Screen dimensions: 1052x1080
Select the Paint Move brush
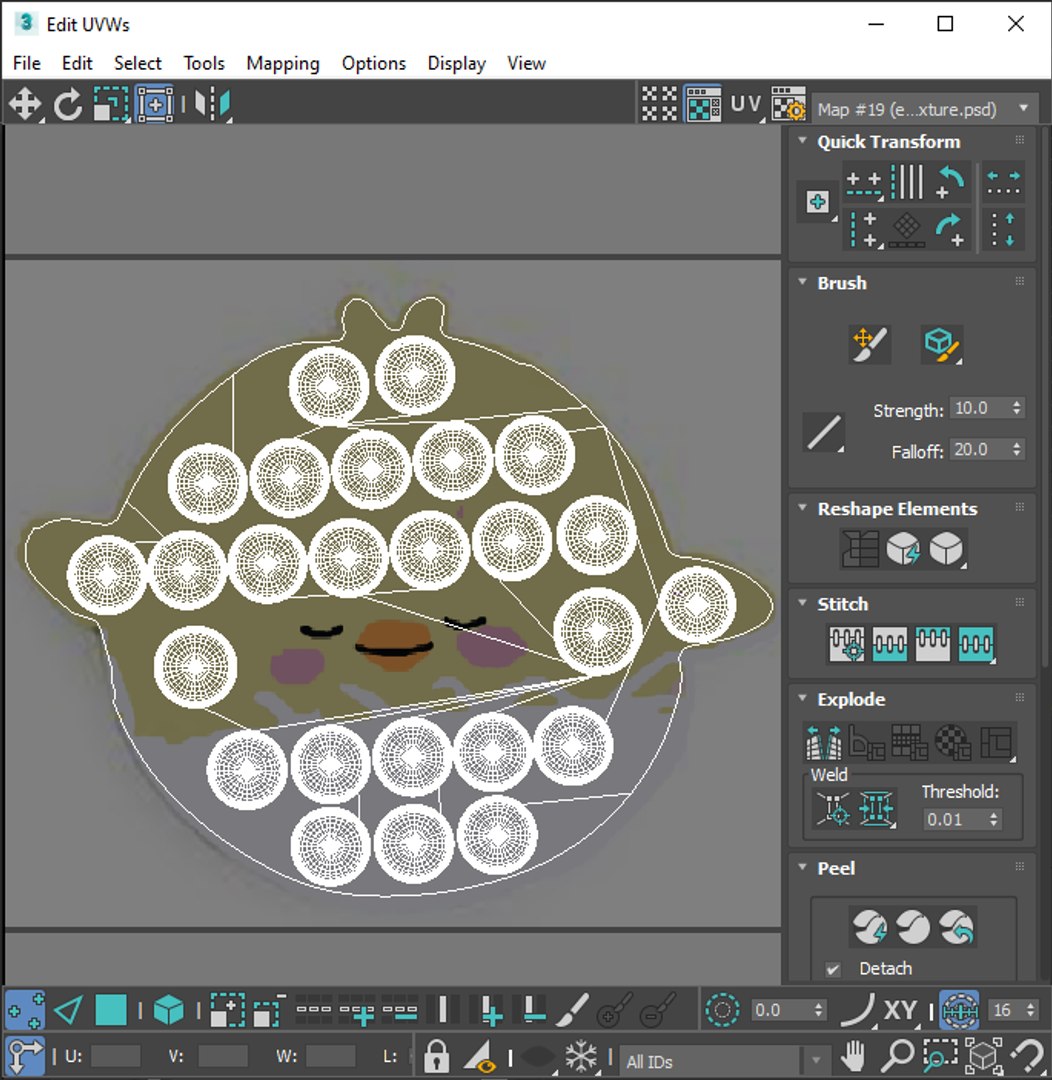[869, 344]
